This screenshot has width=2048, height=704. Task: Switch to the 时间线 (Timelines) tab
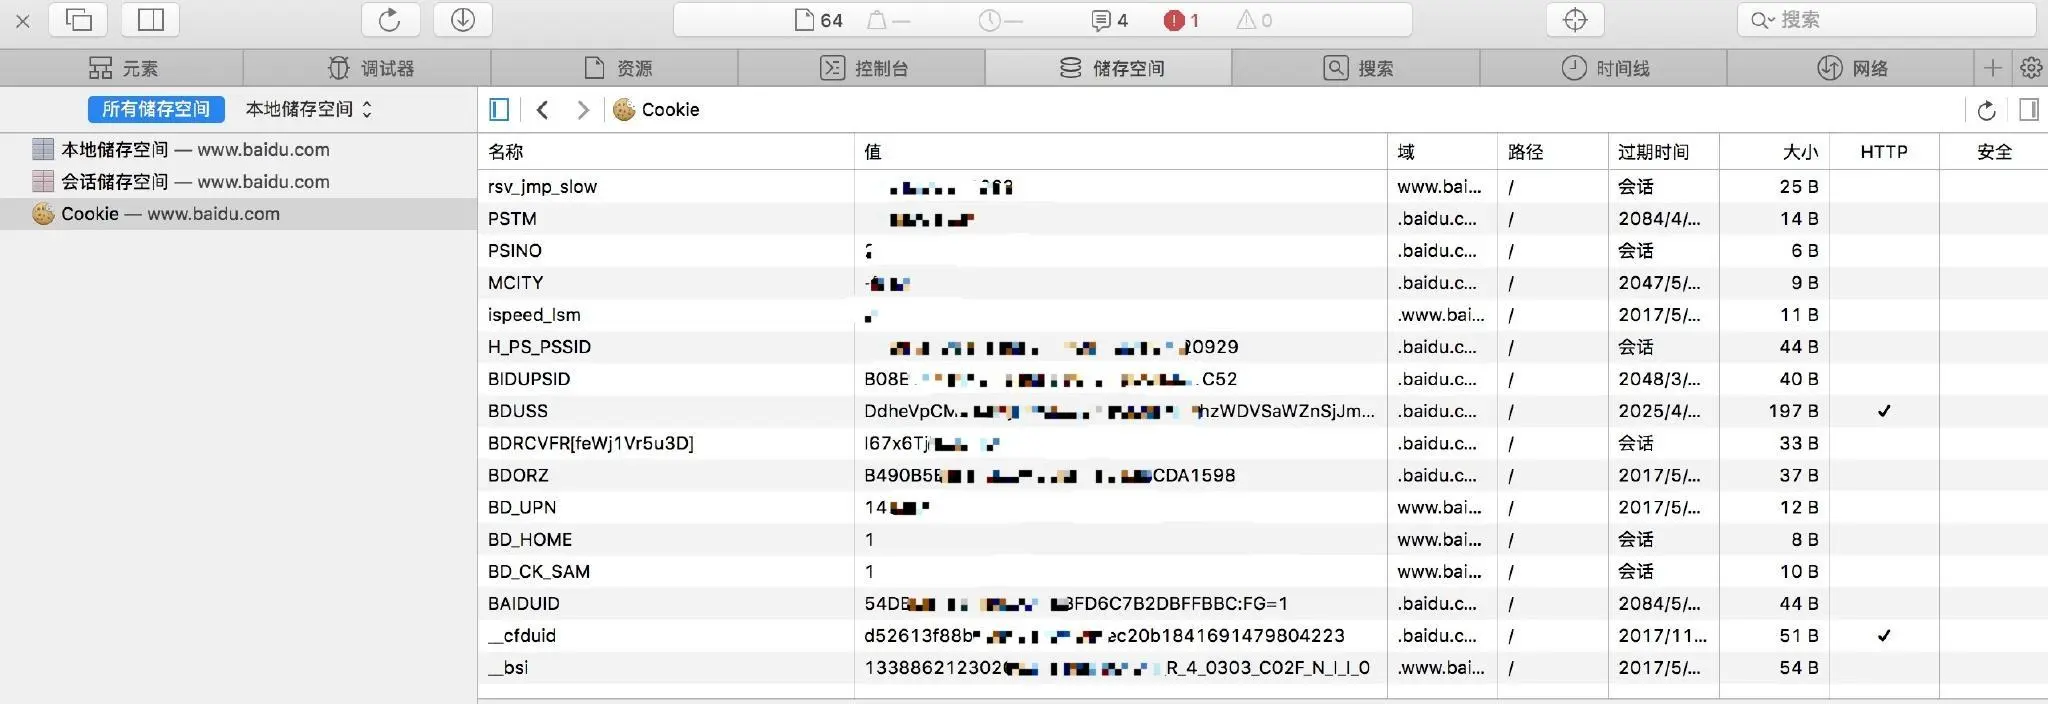coord(1603,68)
